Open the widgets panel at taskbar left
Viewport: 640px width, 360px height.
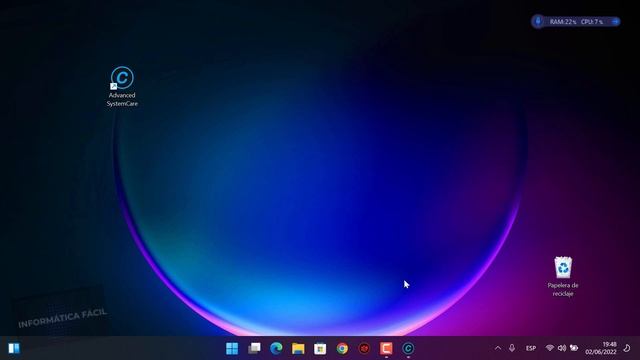[14, 348]
